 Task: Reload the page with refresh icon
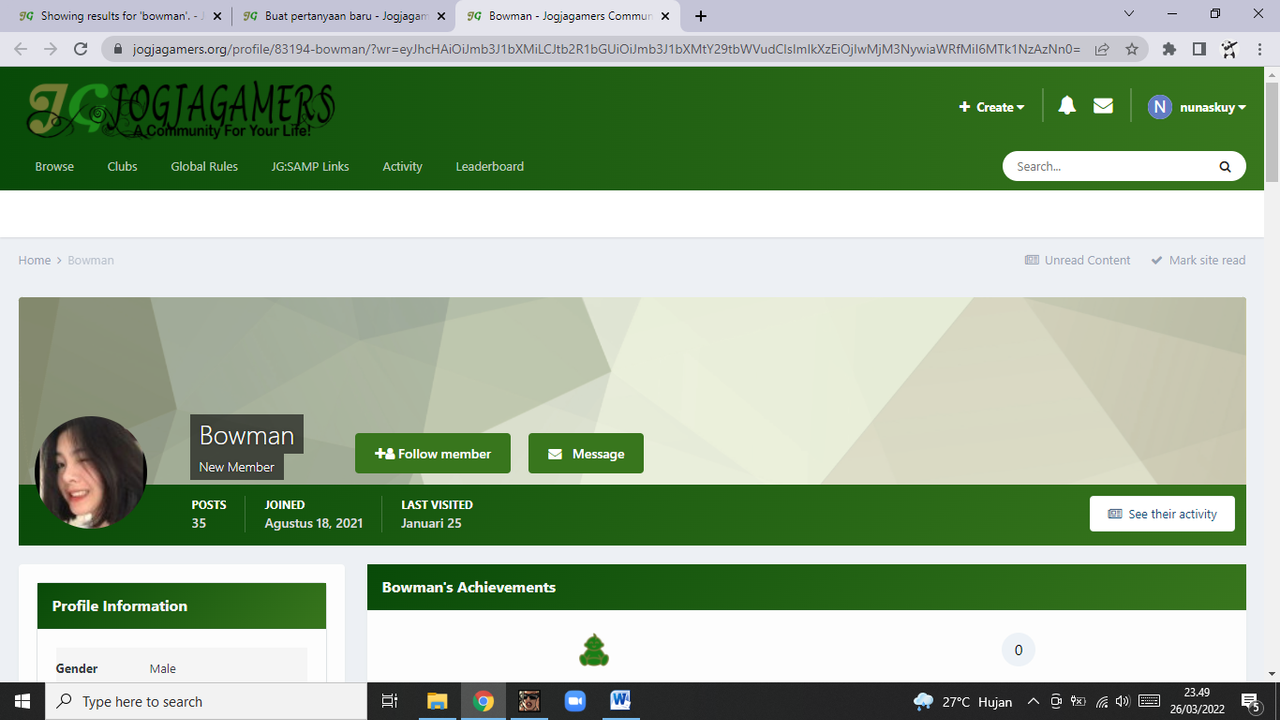pyautogui.click(x=81, y=49)
